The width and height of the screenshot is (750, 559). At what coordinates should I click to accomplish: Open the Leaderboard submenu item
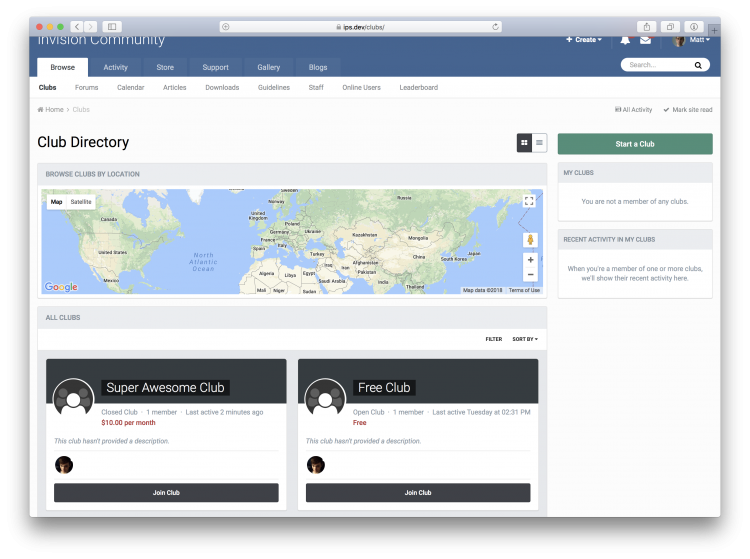click(419, 88)
